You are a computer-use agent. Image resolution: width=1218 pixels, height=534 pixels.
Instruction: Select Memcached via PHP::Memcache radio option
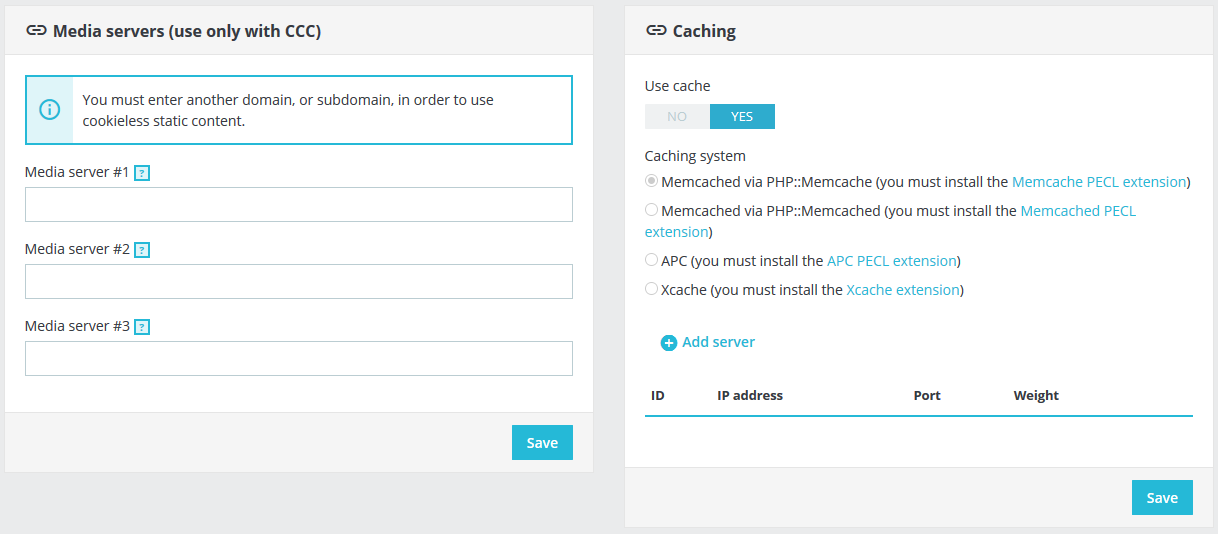(x=652, y=182)
